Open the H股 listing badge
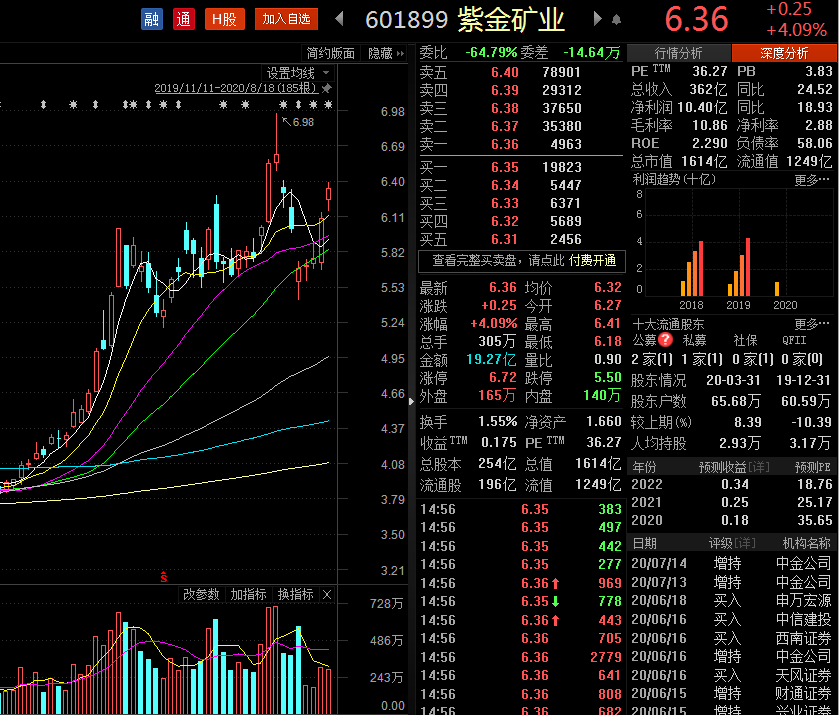Image resolution: width=839 pixels, height=715 pixels. tap(225, 19)
